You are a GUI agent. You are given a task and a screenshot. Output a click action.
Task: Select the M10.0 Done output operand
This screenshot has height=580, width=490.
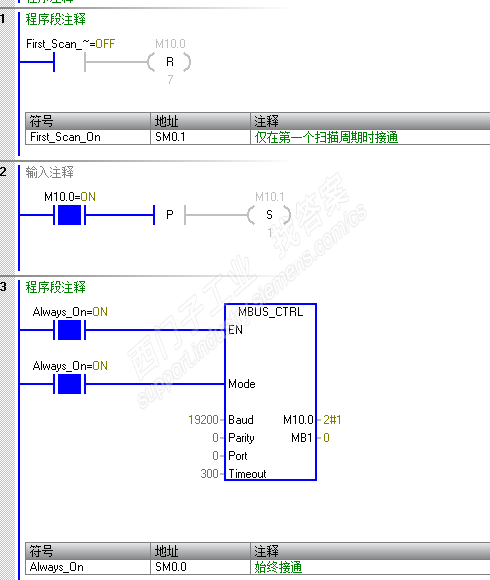[x=298, y=420]
